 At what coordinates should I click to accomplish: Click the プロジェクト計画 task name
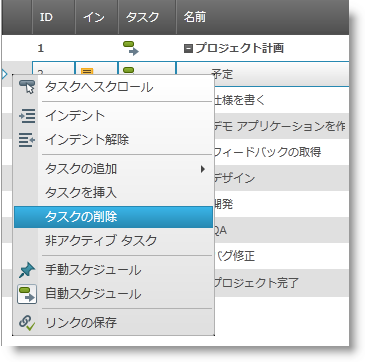[239, 49]
